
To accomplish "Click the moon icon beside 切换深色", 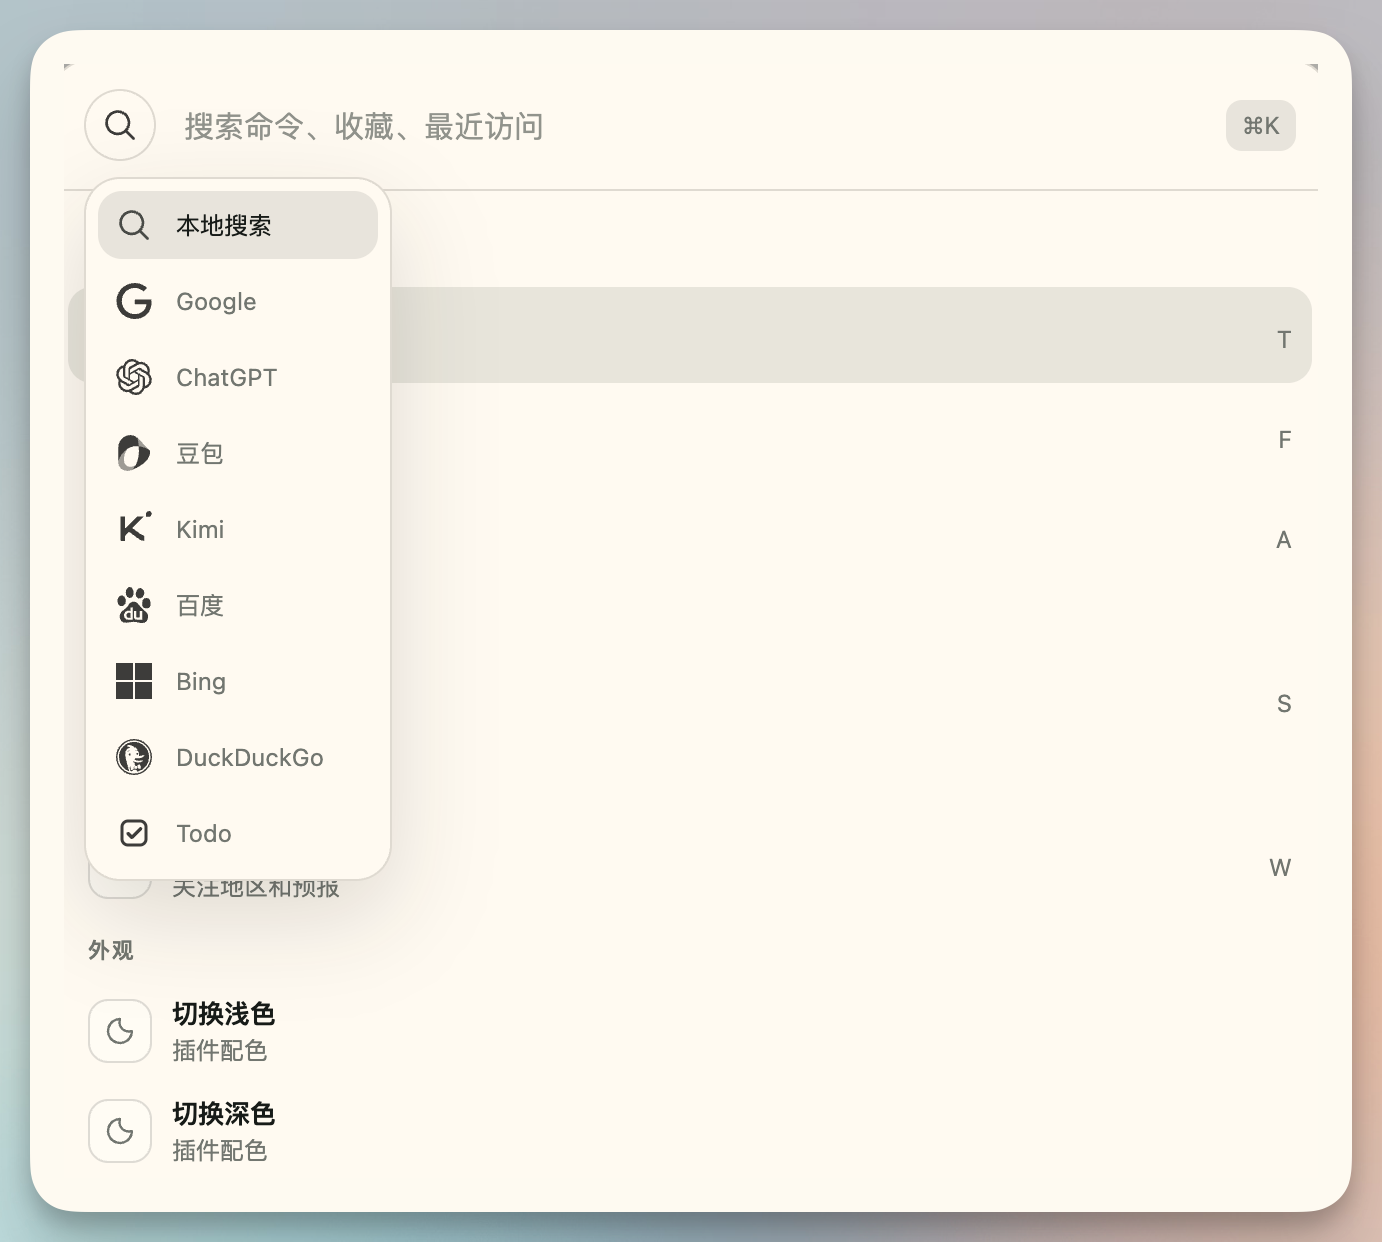I will (x=120, y=1131).
